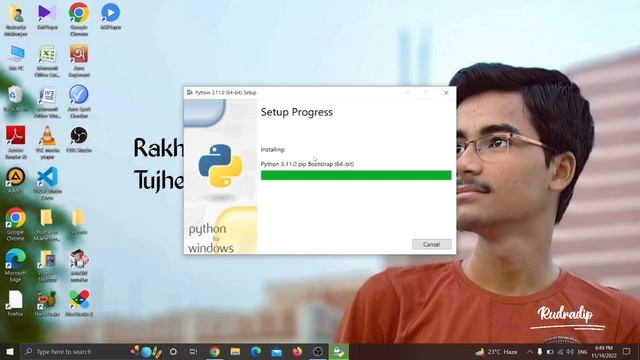The image size is (640, 360).
Task: Open OBS Studio from the taskbar
Action: 318,351
